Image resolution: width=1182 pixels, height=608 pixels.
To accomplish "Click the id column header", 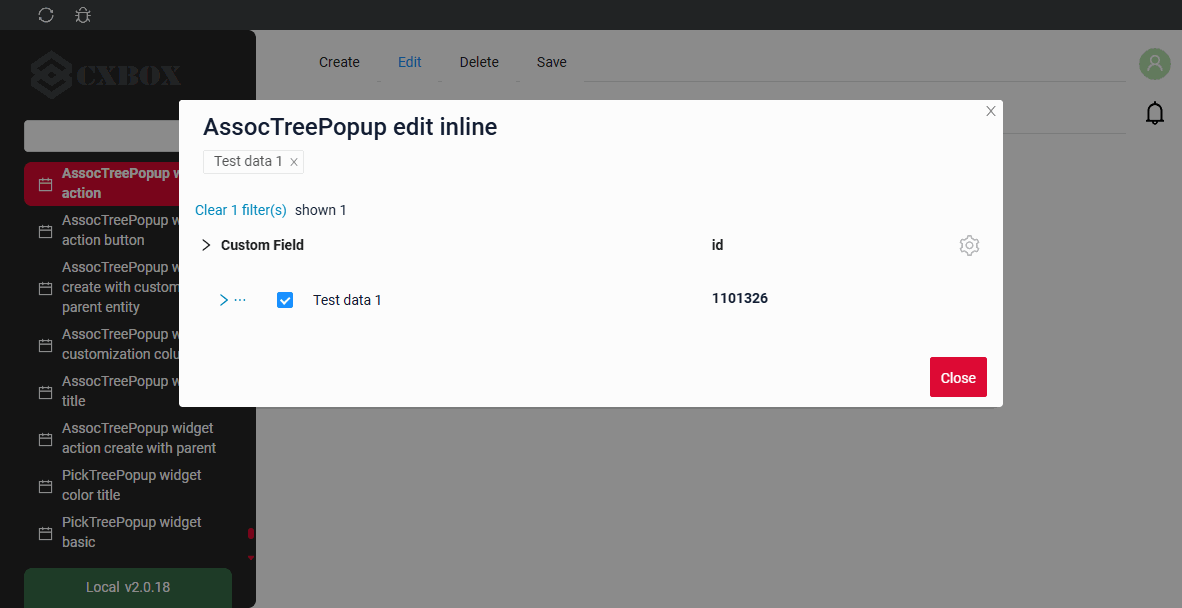I will pos(718,245).
